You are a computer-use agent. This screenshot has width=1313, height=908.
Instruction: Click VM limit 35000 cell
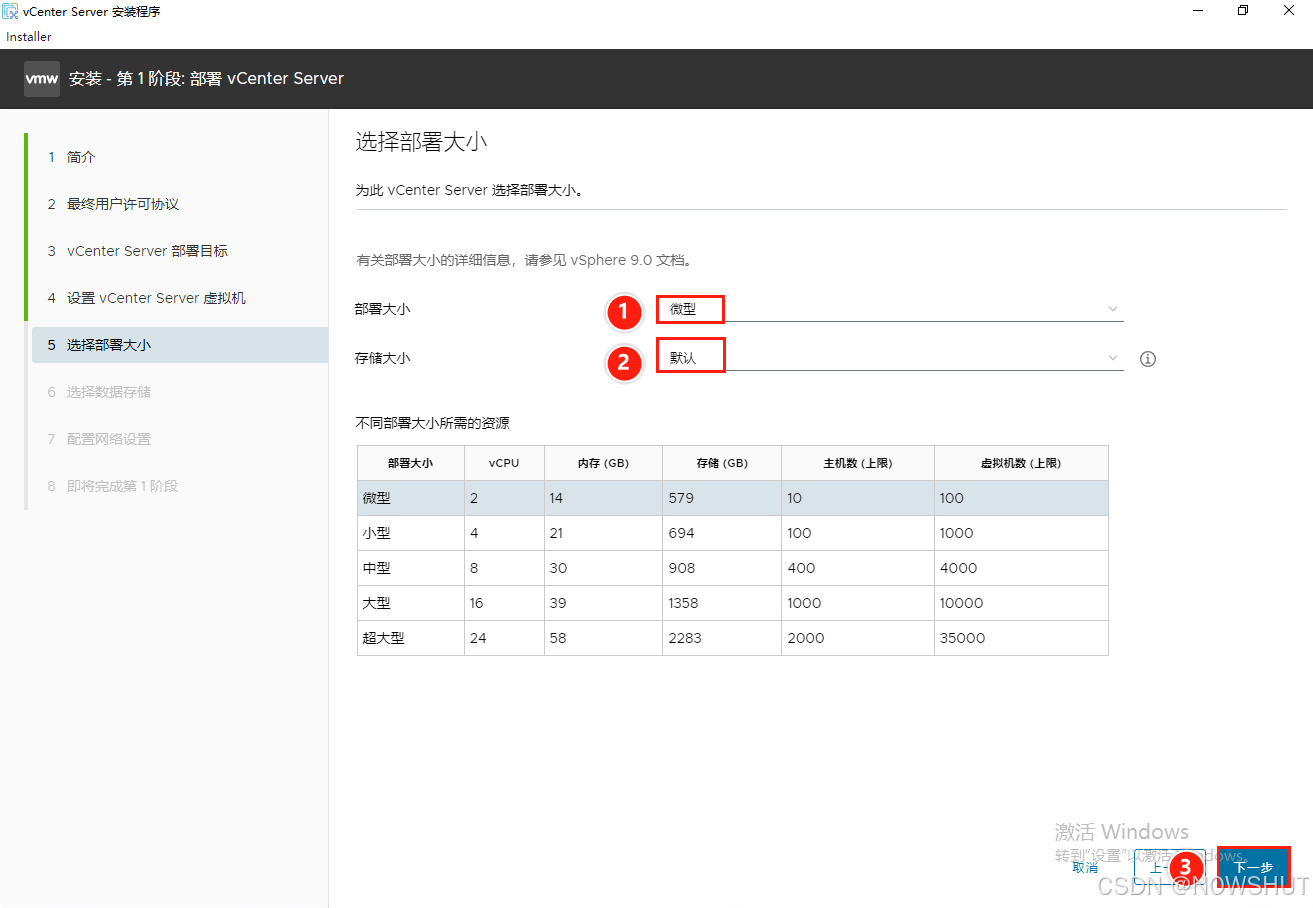(x=1021, y=638)
